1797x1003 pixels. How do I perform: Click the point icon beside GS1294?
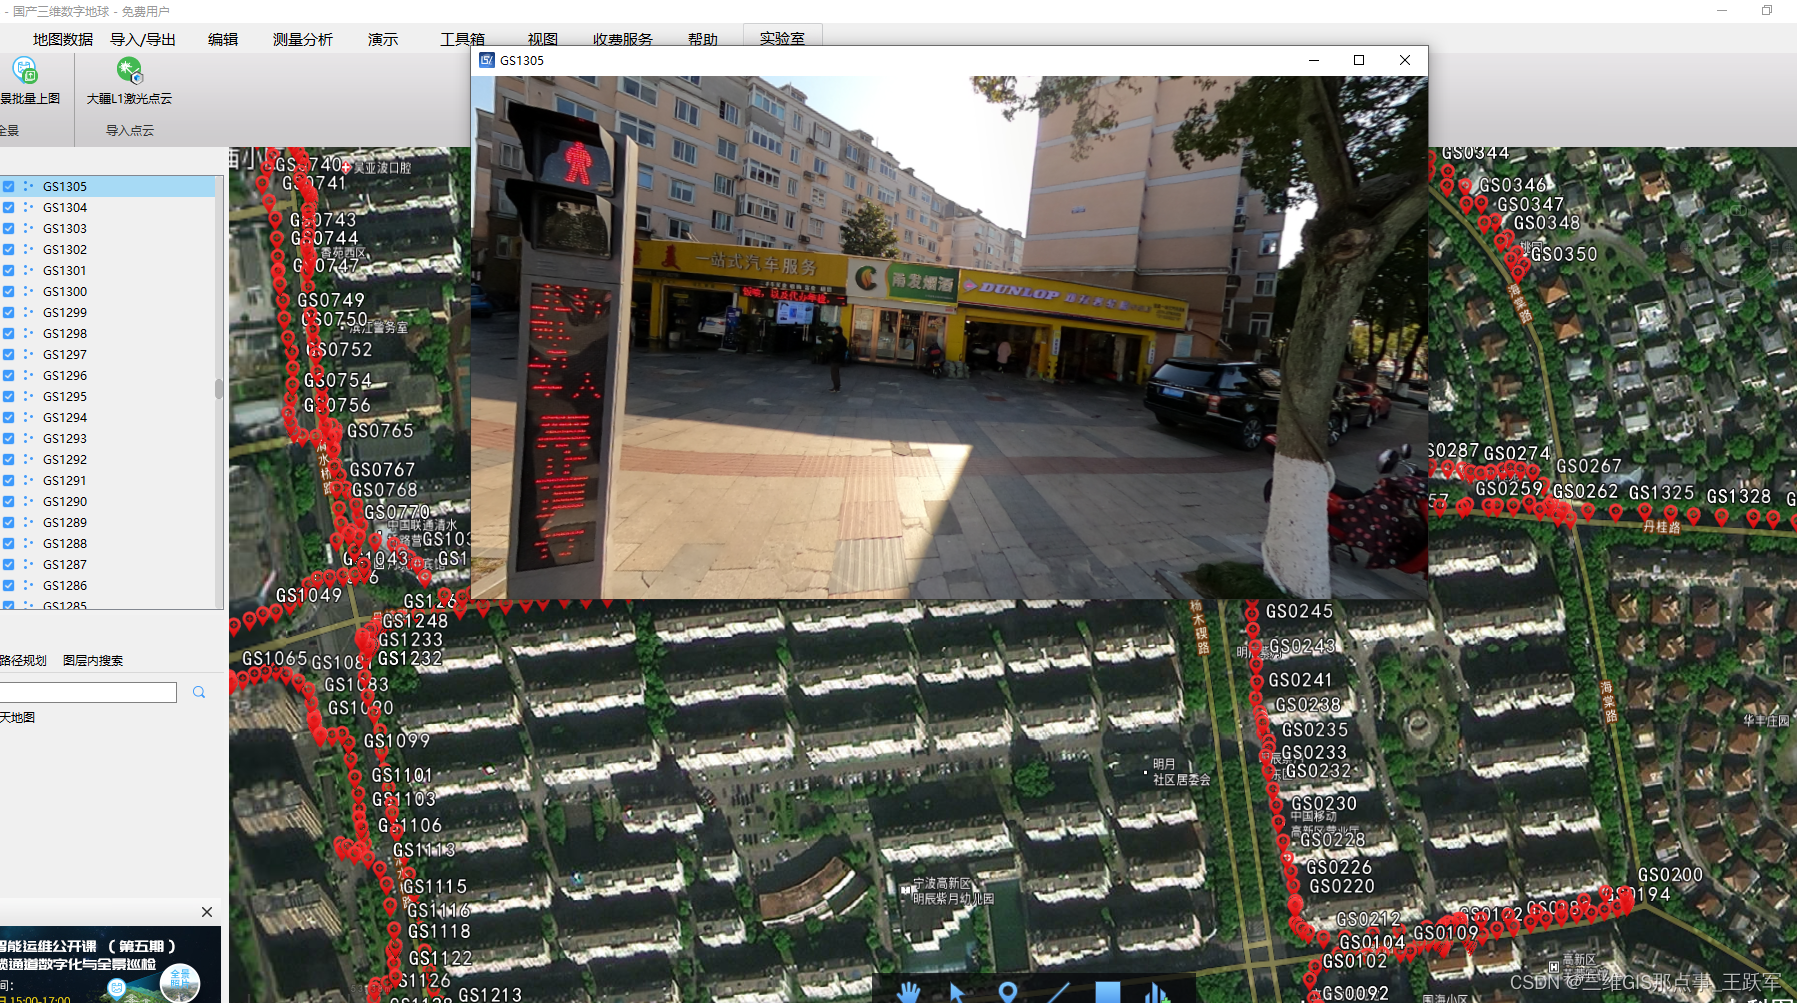click(28, 418)
